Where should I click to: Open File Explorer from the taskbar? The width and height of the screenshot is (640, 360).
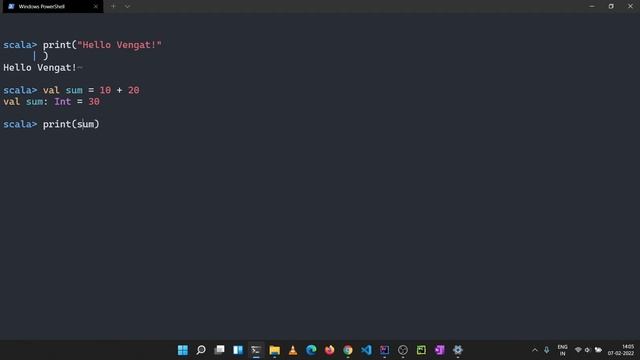[274, 350]
